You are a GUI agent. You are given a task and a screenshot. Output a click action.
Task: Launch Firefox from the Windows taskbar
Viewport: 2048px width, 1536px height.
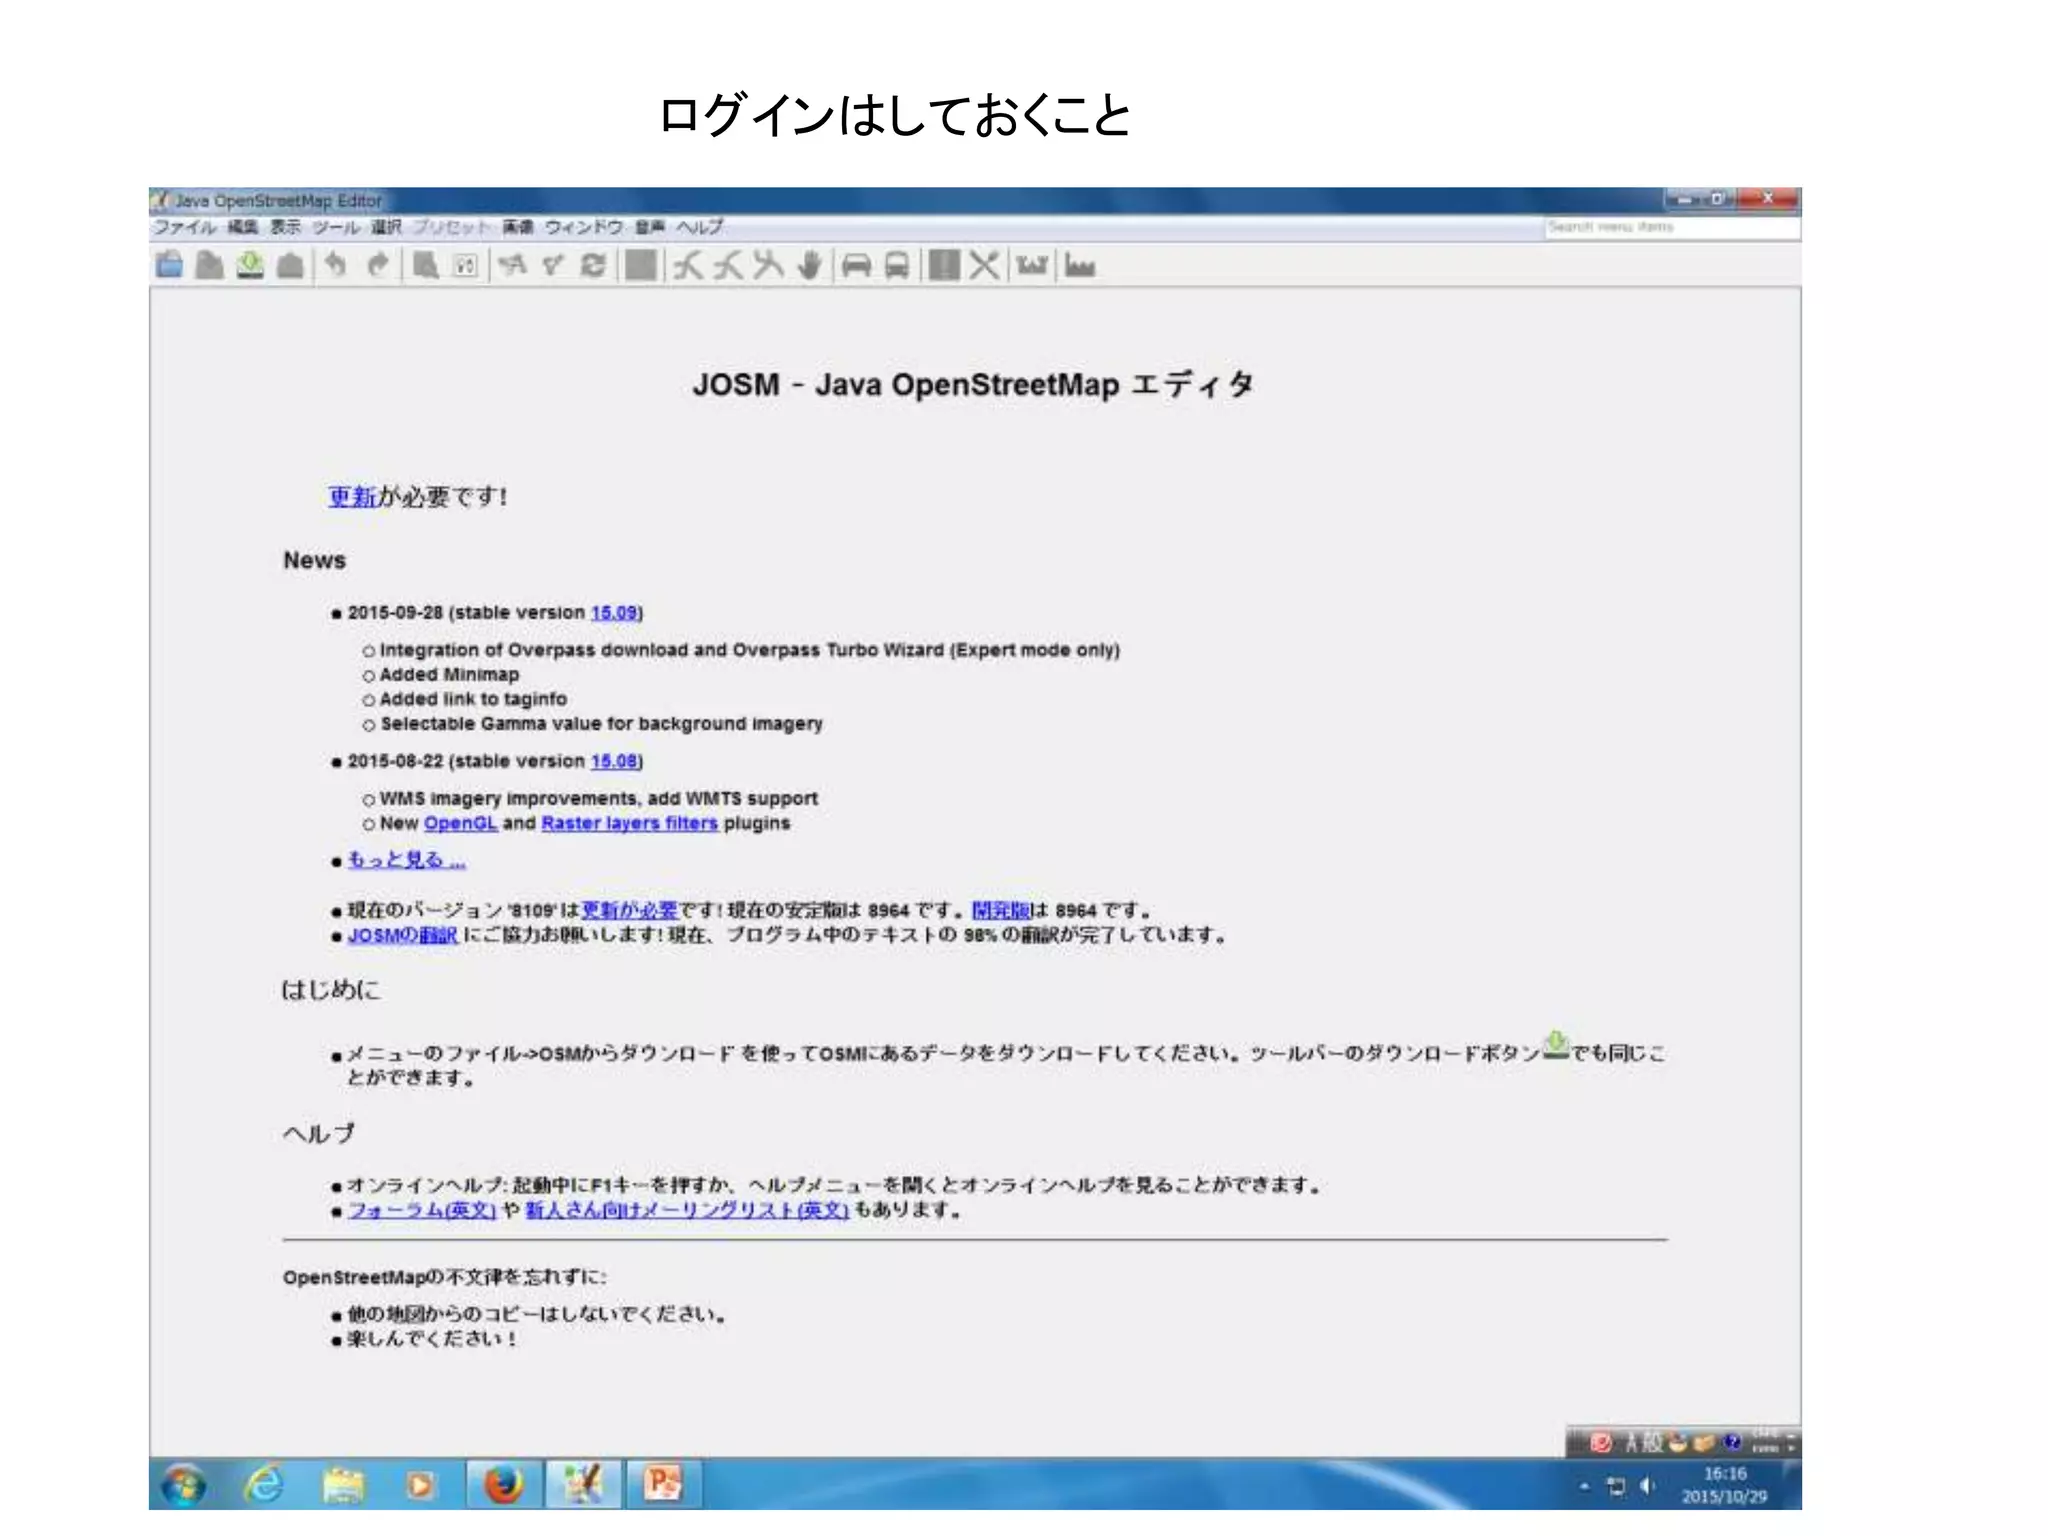coord(504,1484)
